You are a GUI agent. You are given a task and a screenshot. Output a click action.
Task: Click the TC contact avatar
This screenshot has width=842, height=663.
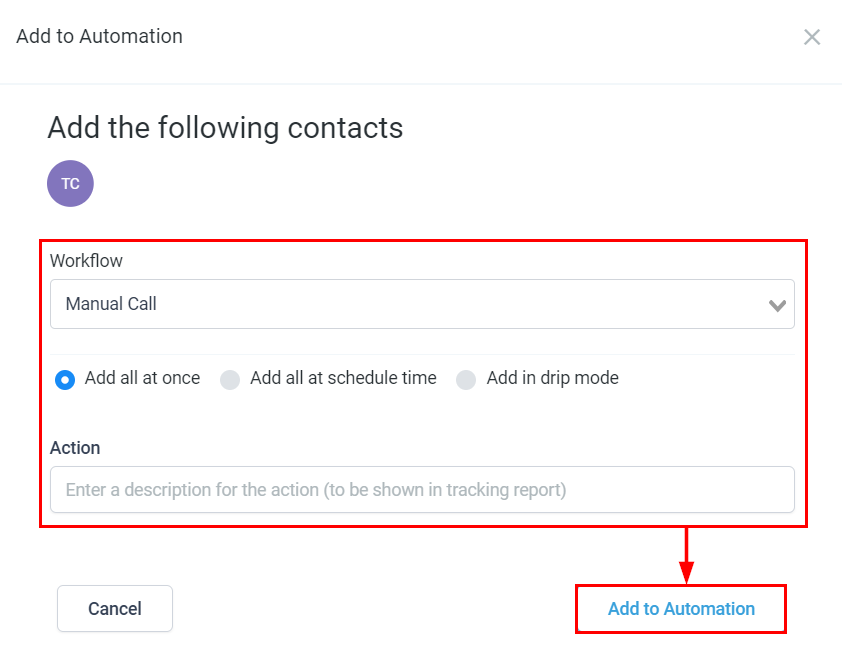point(70,184)
